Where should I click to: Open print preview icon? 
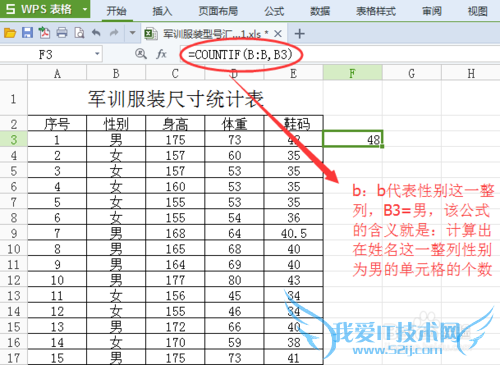(x=79, y=33)
